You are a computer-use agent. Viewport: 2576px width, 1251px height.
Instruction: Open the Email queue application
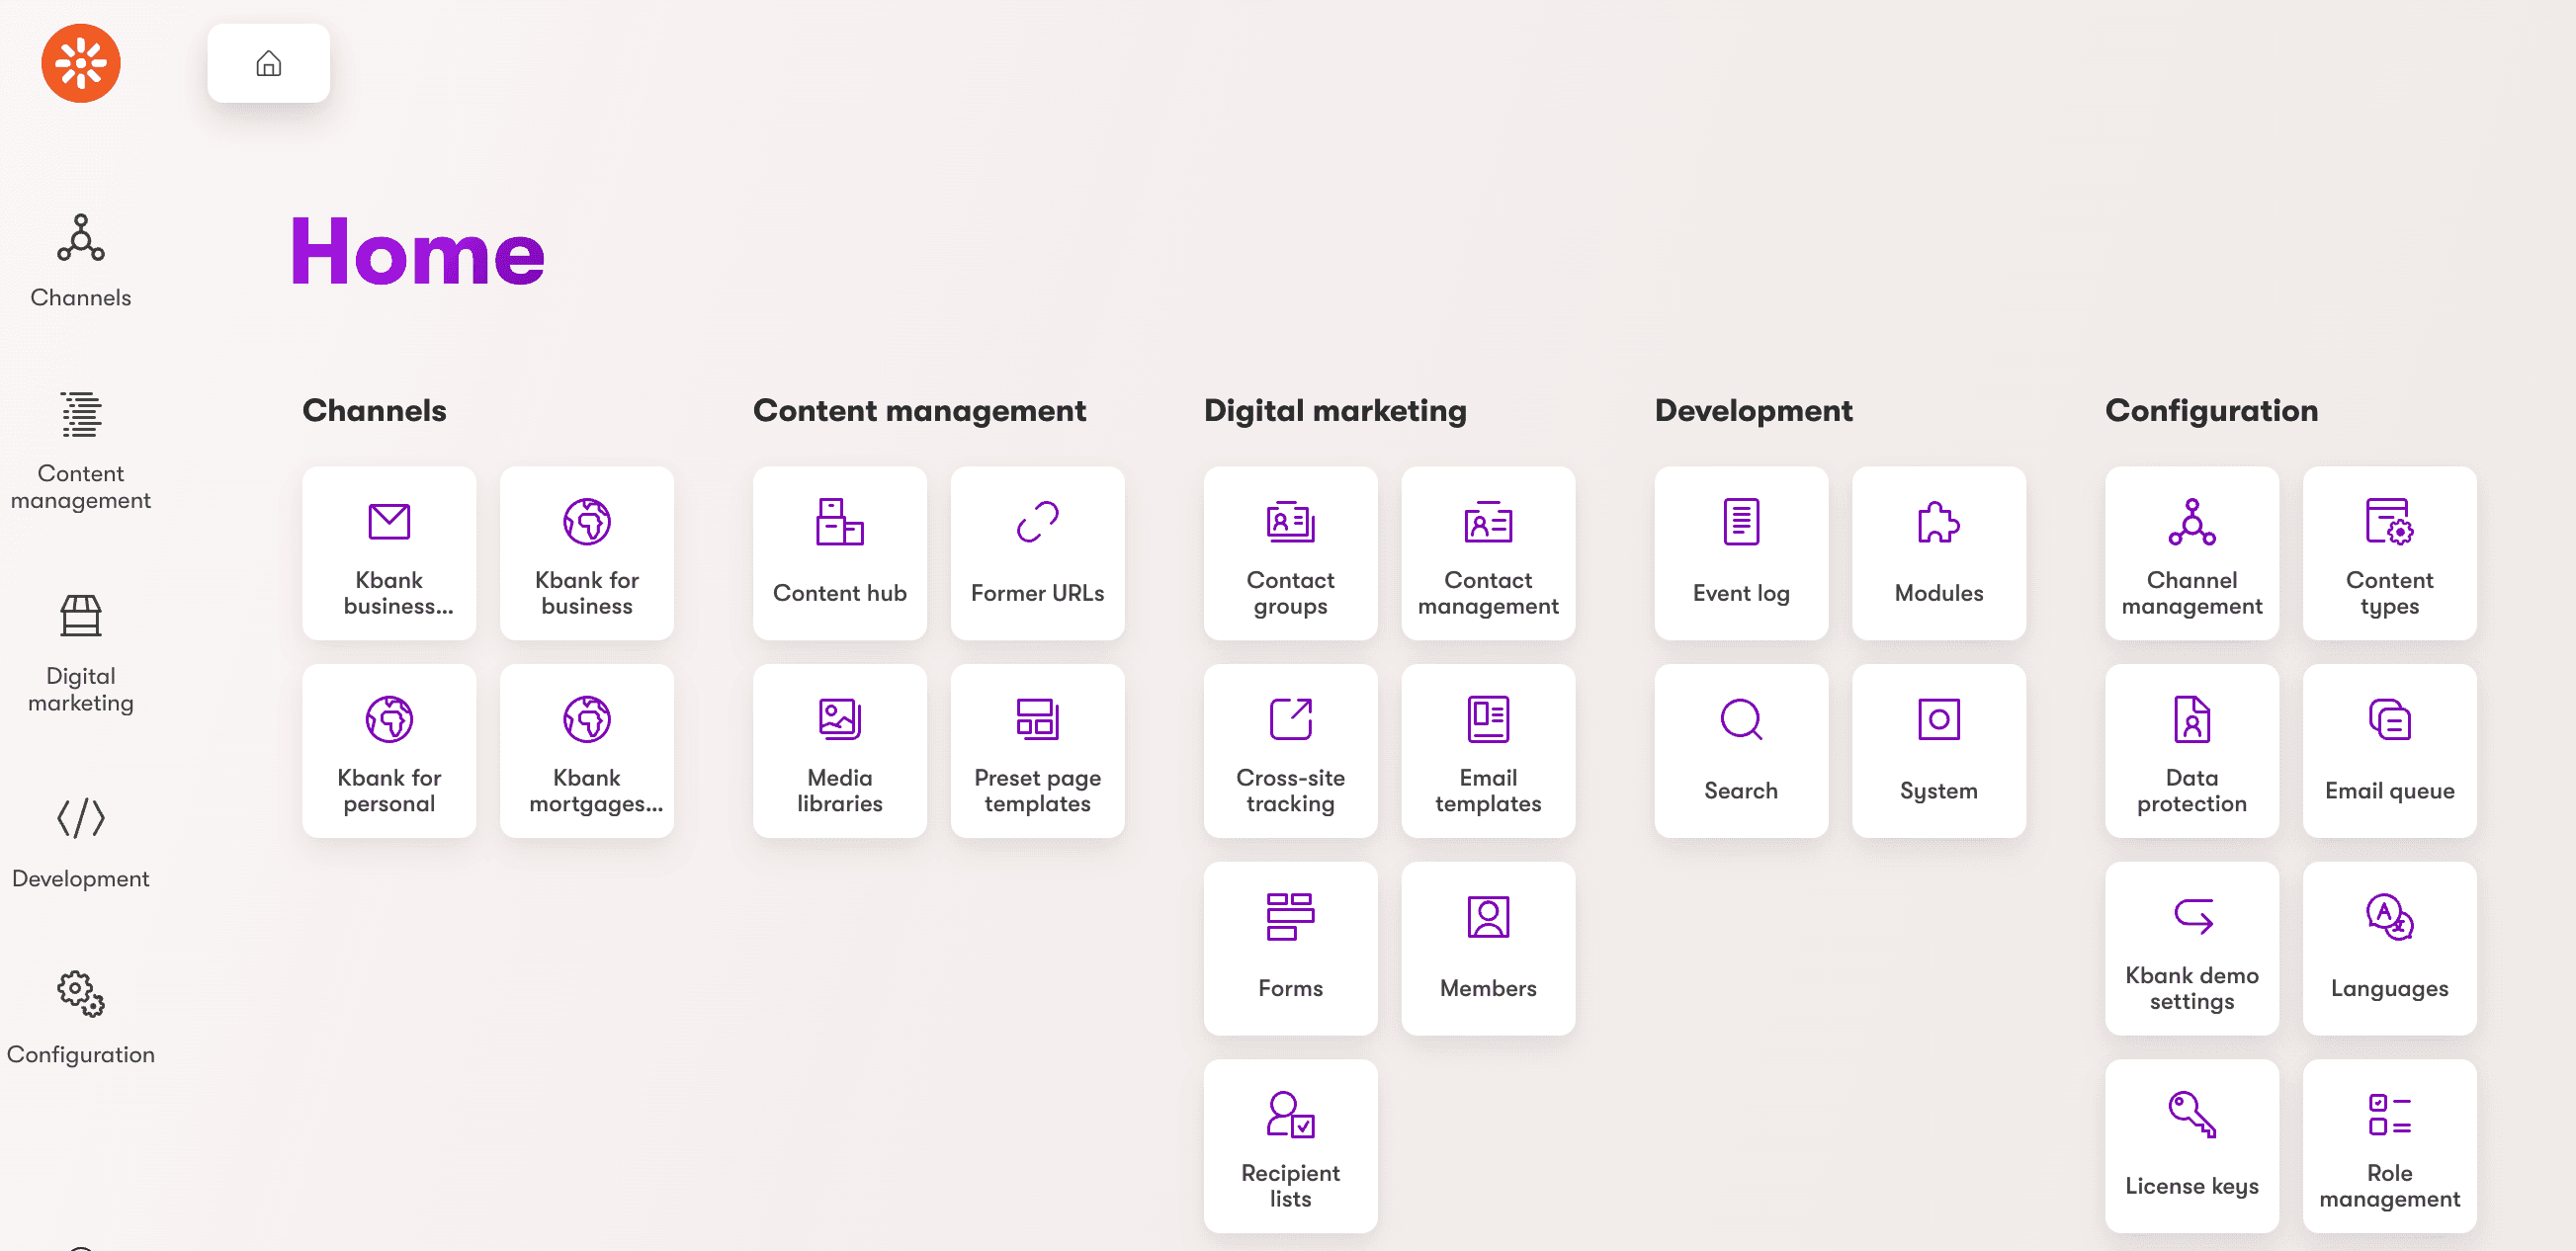2390,750
